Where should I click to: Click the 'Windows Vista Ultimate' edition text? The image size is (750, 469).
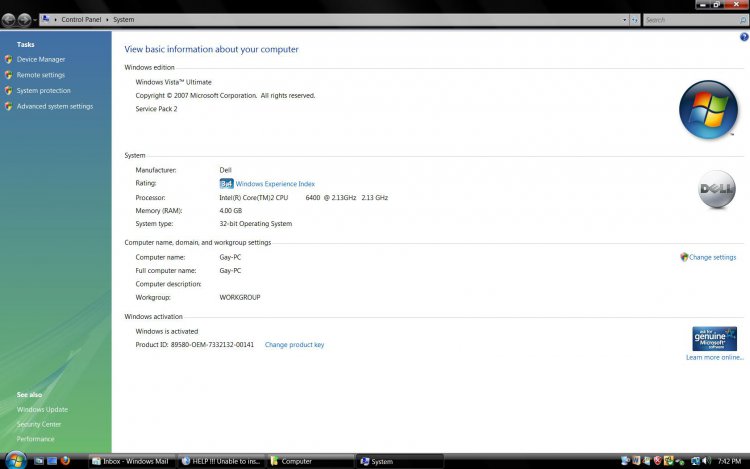[x=173, y=82]
